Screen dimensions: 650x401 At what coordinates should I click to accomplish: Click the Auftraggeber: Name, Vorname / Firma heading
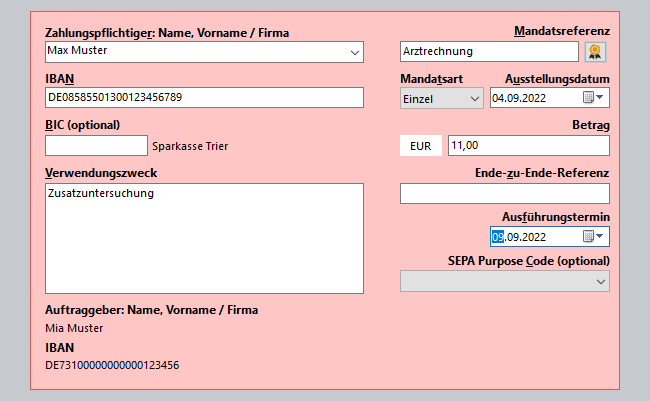click(152, 310)
